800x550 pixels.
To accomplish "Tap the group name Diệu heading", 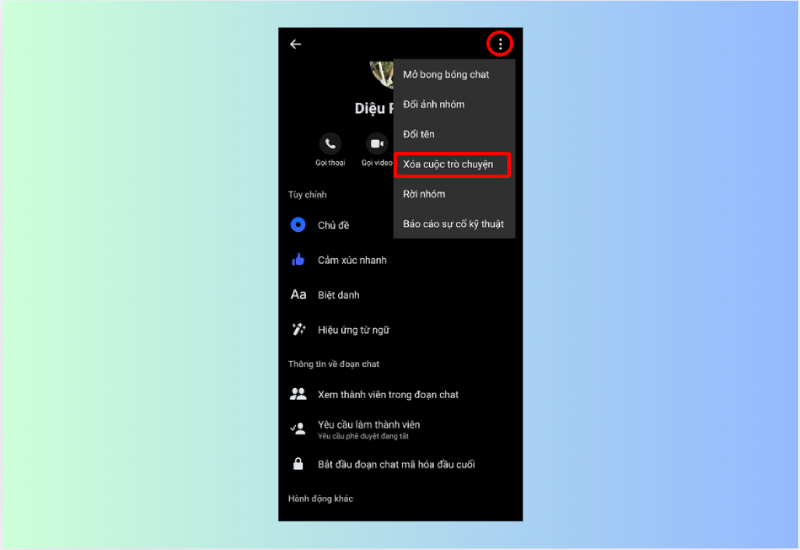I will coord(372,108).
